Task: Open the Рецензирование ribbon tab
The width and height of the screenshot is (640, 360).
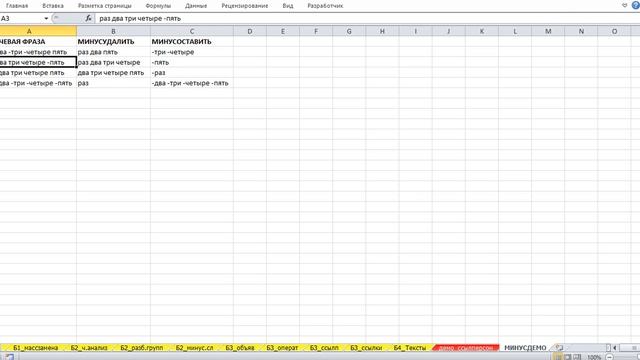Action: (245, 6)
